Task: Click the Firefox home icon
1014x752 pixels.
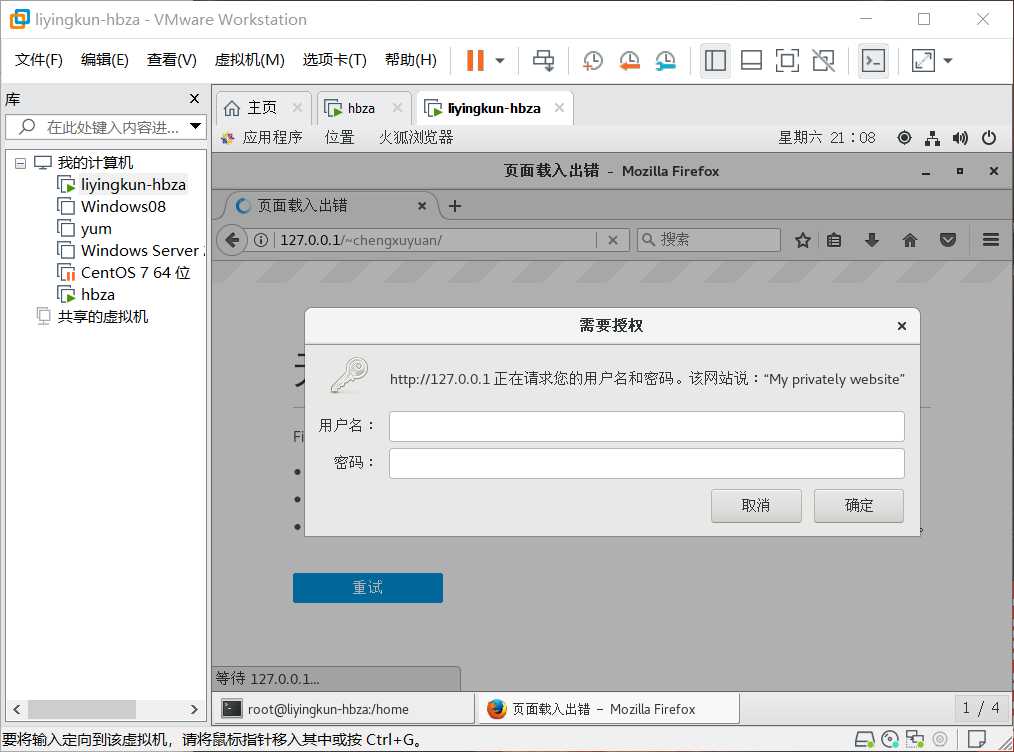Action: (910, 240)
